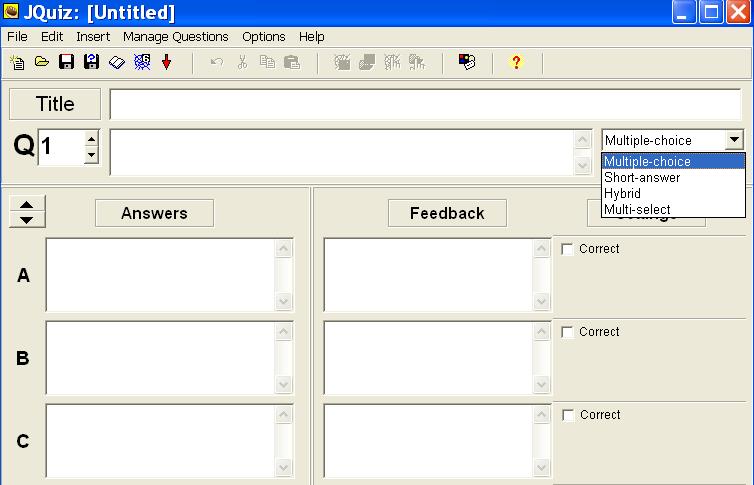Click the Cut scissors icon

coord(242,62)
